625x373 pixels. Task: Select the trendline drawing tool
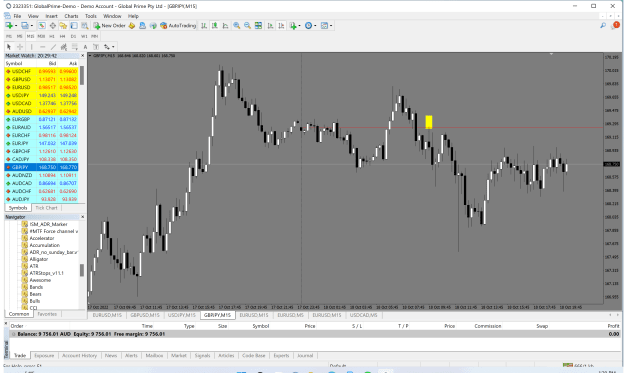click(x=53, y=47)
